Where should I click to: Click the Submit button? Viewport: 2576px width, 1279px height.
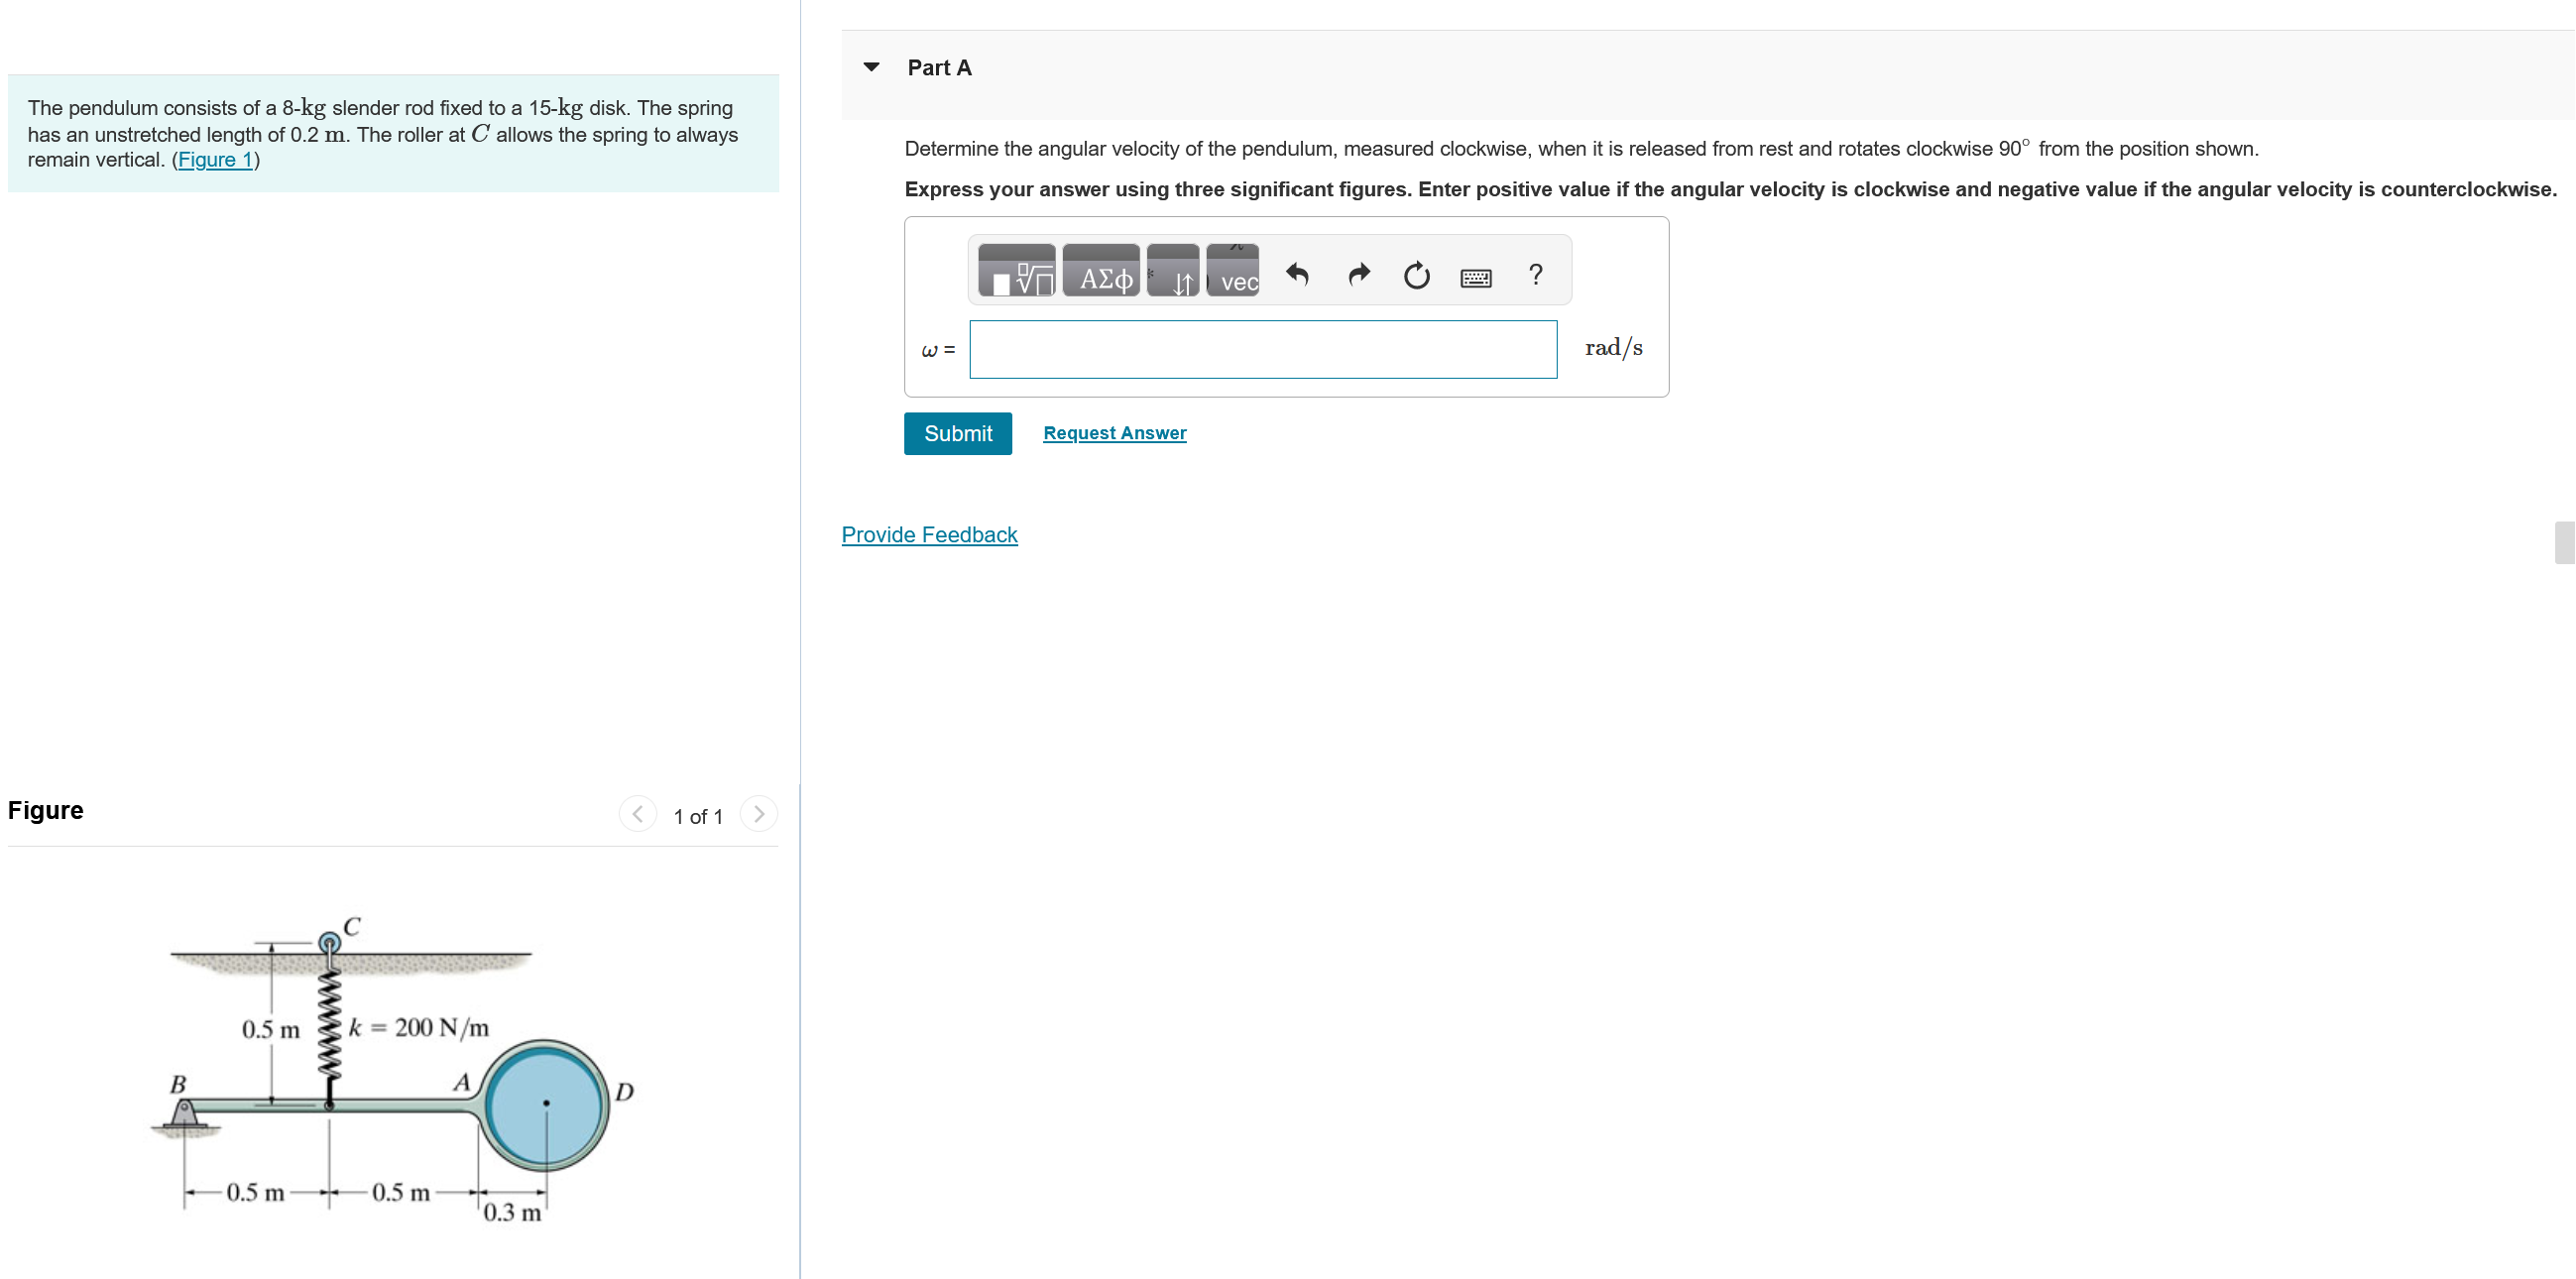[x=957, y=433]
